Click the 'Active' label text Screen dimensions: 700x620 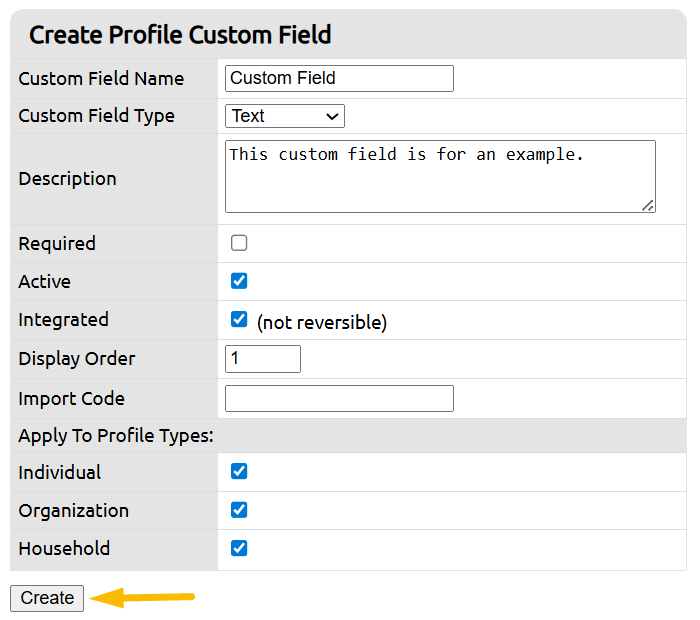45,282
